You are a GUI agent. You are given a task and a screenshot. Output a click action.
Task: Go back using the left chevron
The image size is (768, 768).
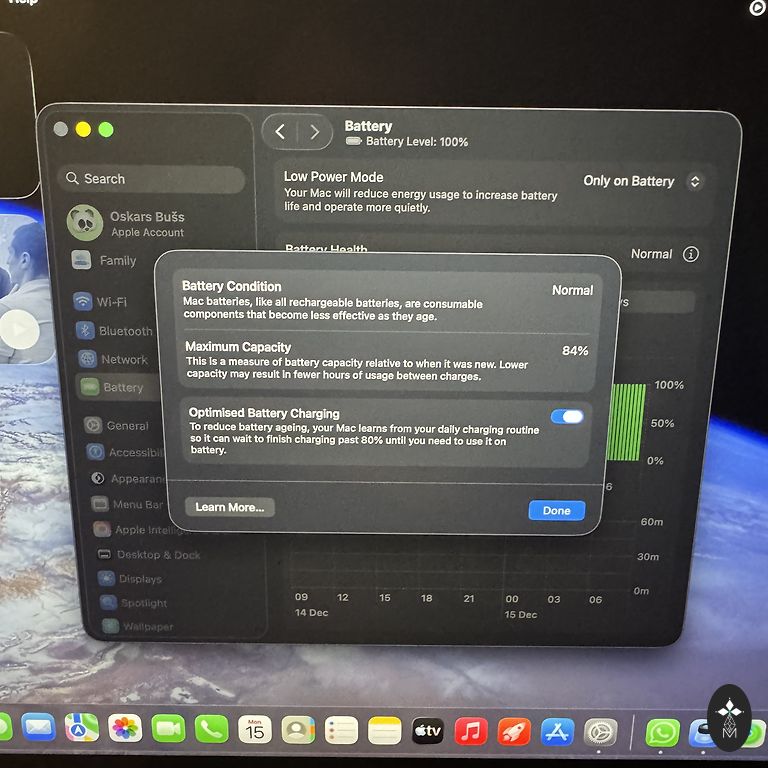(x=280, y=132)
